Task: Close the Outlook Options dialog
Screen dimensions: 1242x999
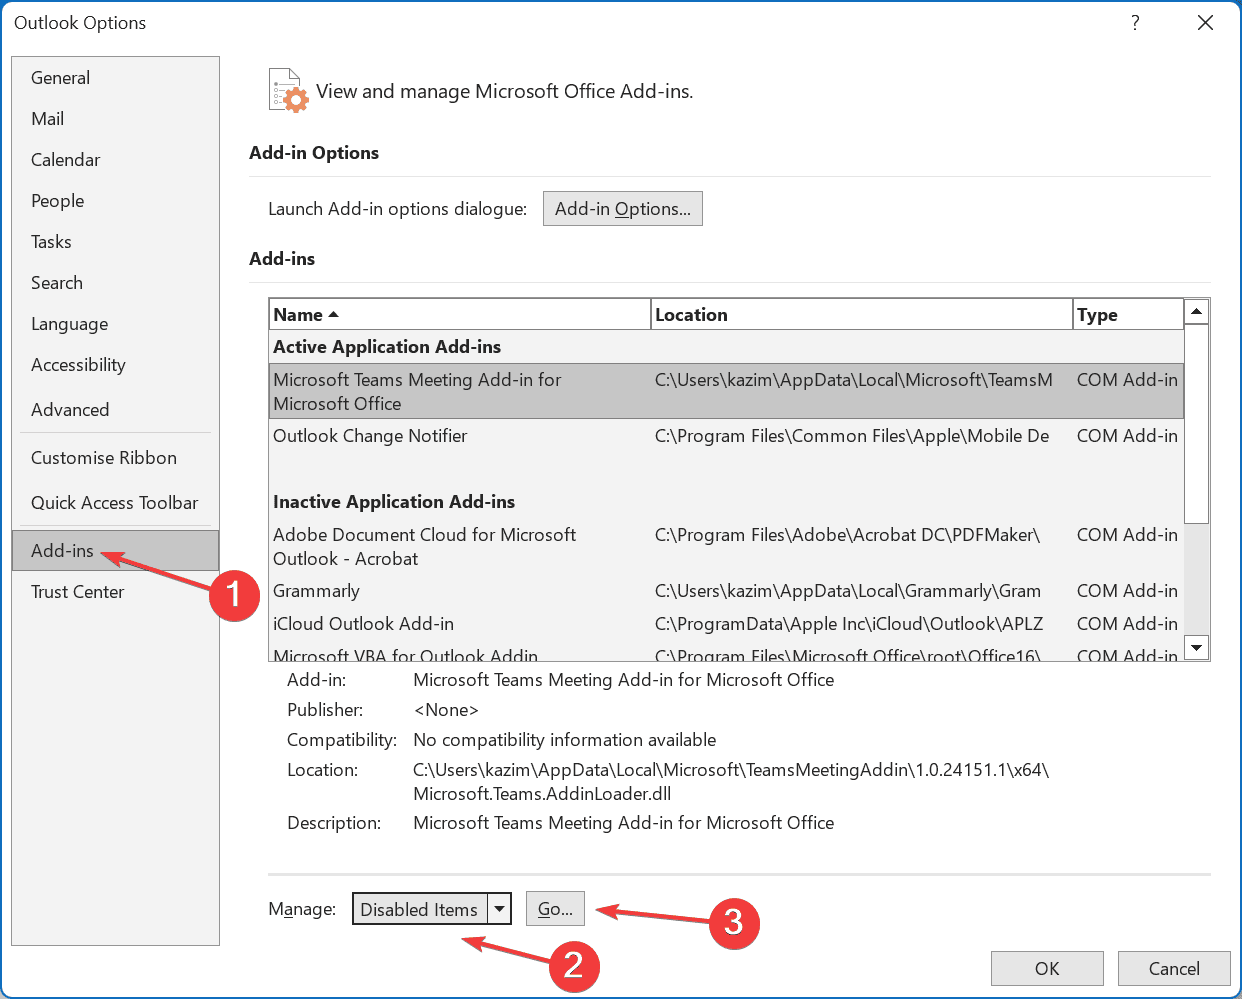Action: [1205, 22]
